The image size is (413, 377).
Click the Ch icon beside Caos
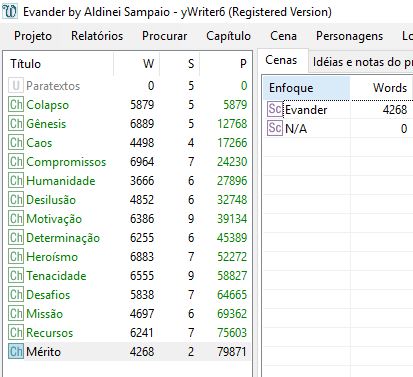[16, 143]
